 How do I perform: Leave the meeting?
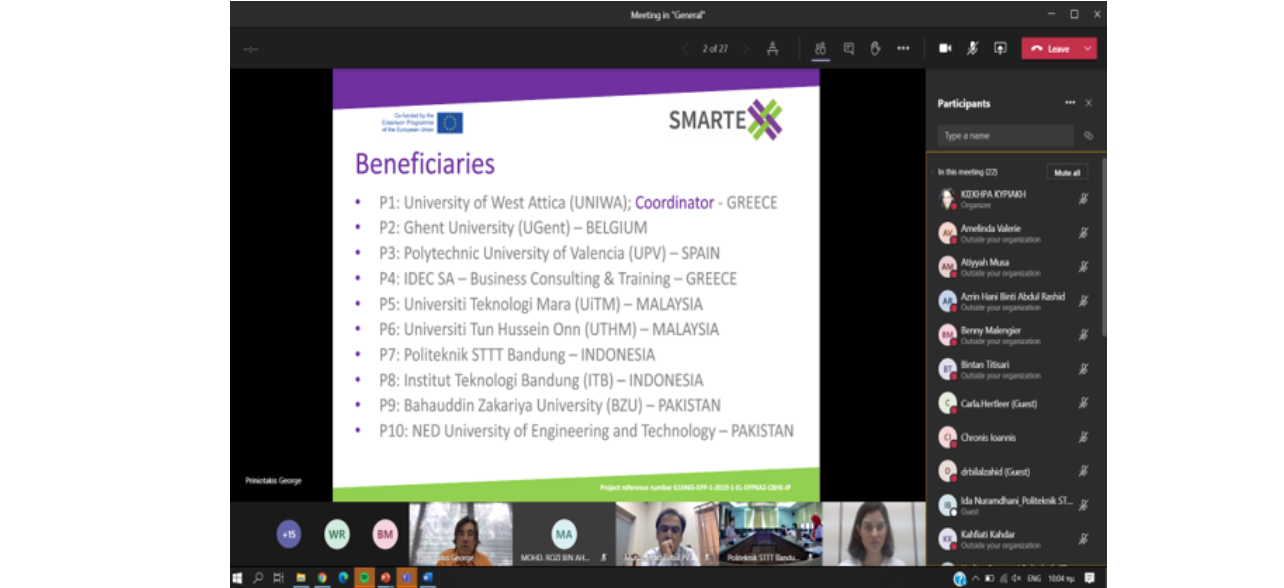[1050, 48]
